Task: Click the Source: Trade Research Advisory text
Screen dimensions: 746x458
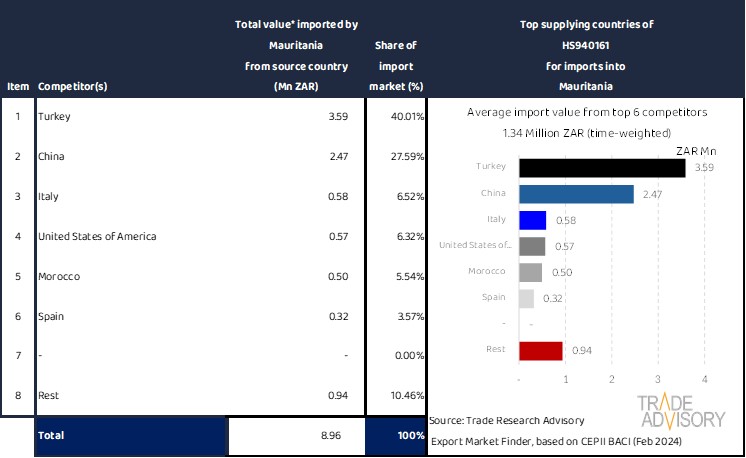Action: (505, 421)
